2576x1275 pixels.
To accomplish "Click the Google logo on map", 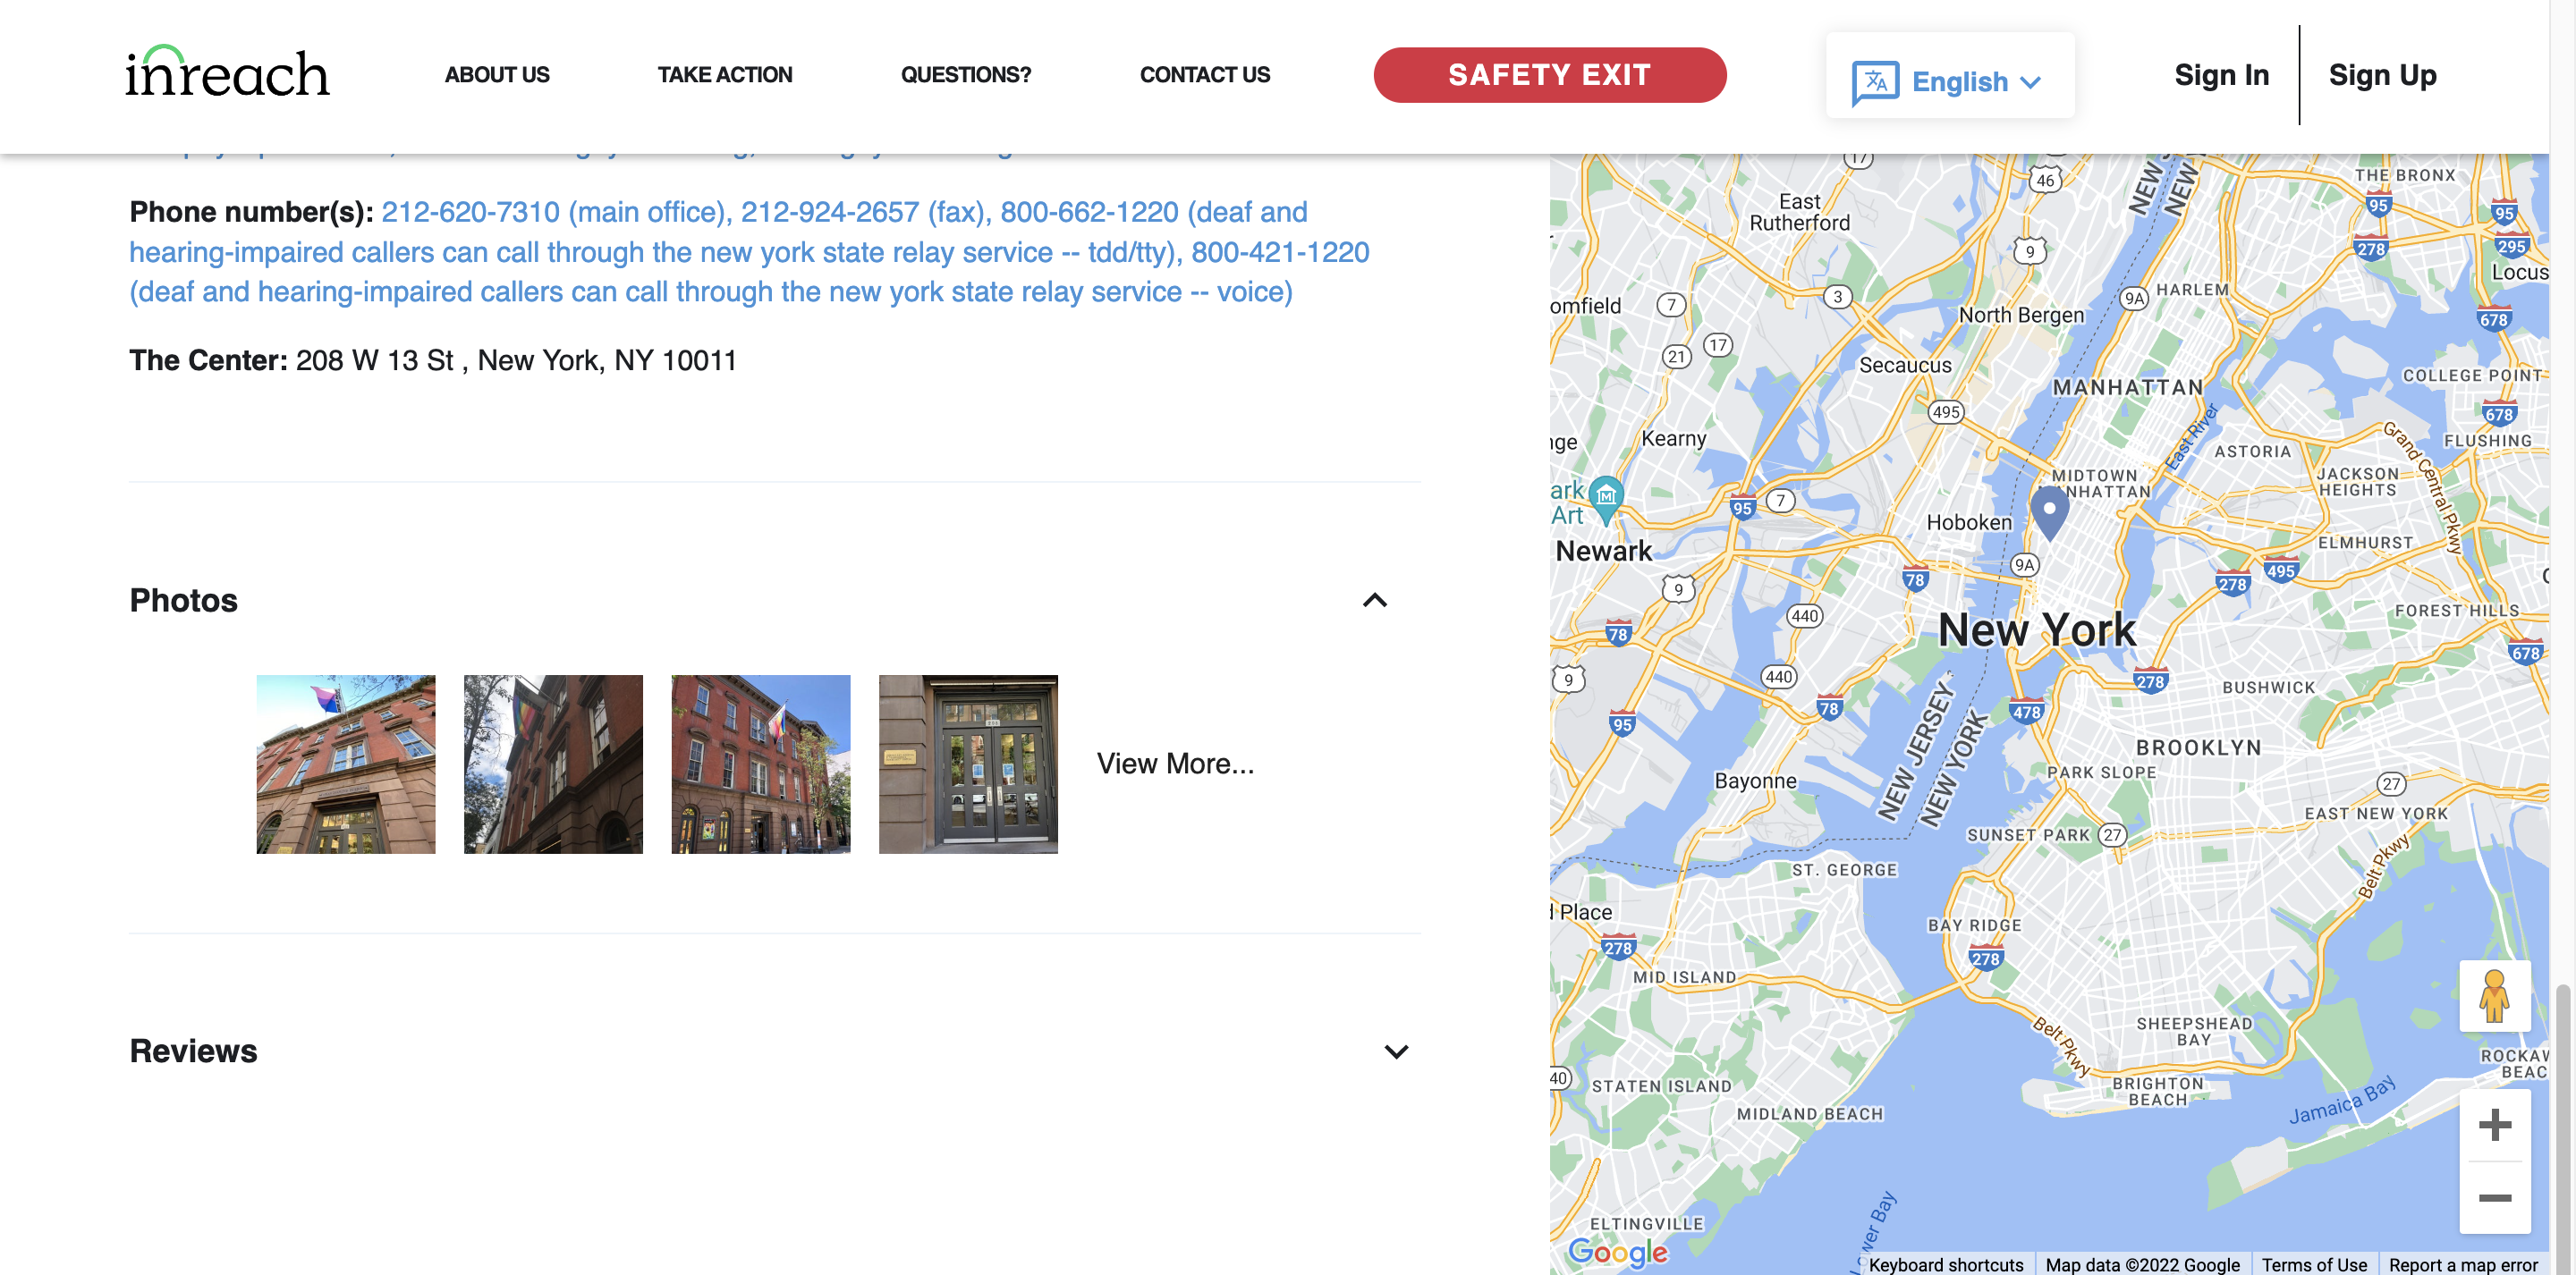I will tap(1617, 1251).
